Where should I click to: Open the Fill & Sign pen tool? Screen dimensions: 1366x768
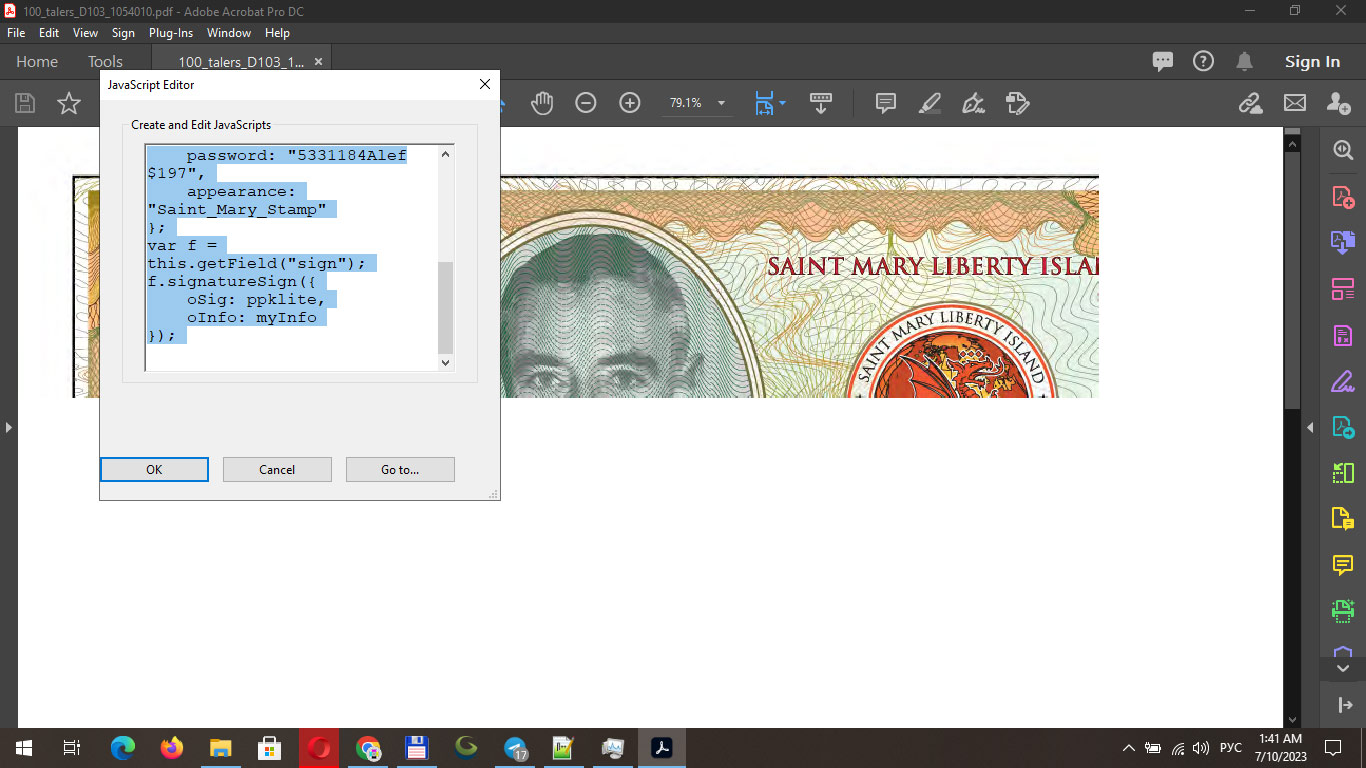973,103
